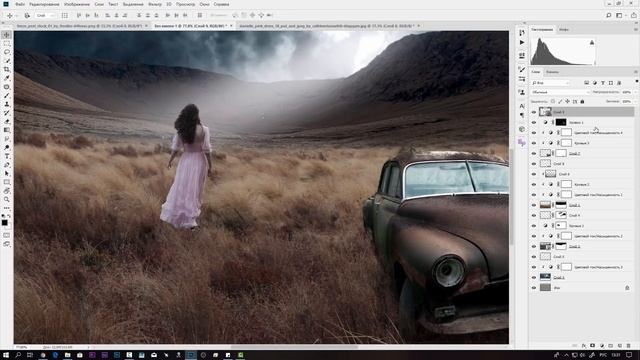The width and height of the screenshot is (640, 360).
Task: Click the layer opacity value field
Action: coord(627,92)
